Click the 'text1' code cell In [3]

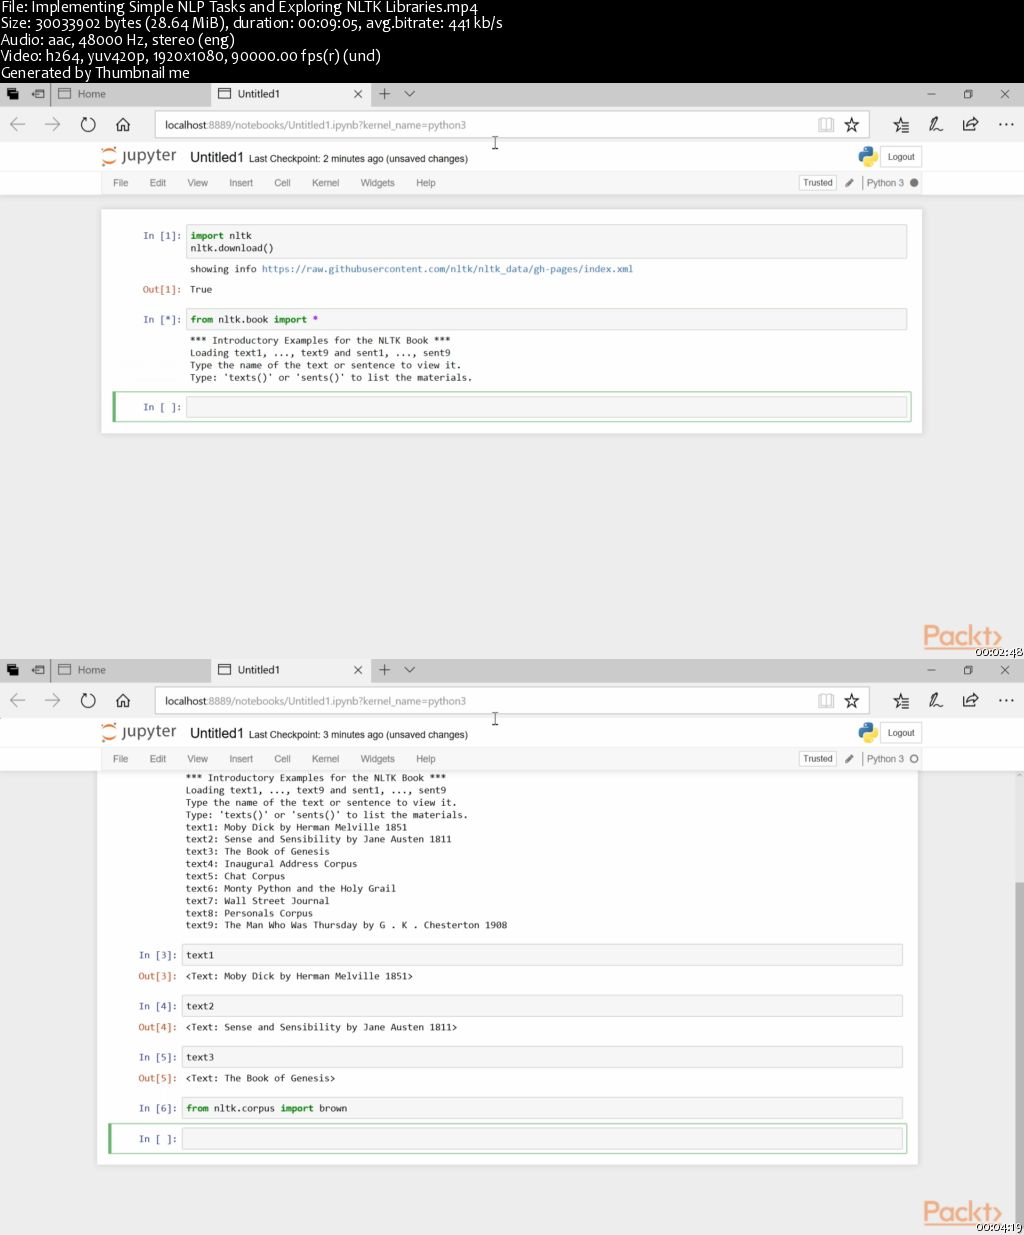[542, 955]
